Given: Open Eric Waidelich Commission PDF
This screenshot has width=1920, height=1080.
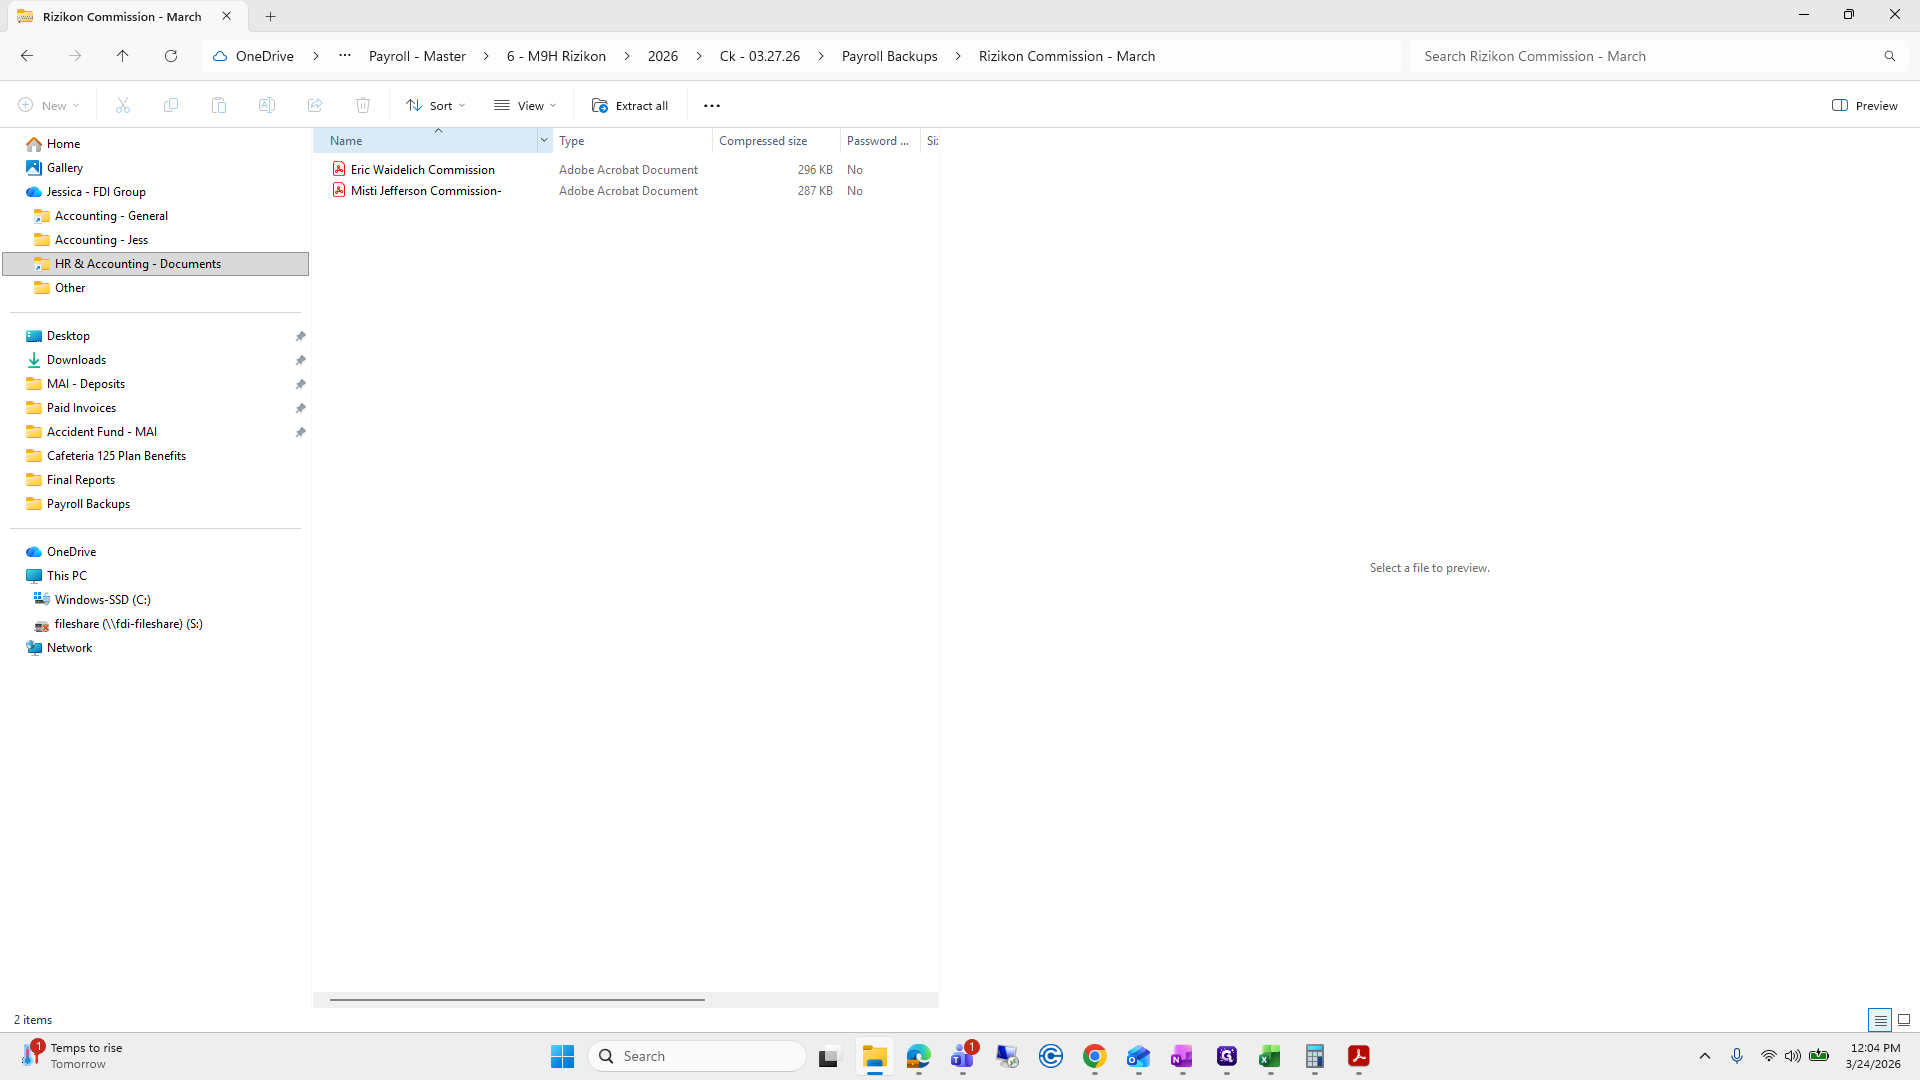Looking at the screenshot, I should pyautogui.click(x=422, y=169).
